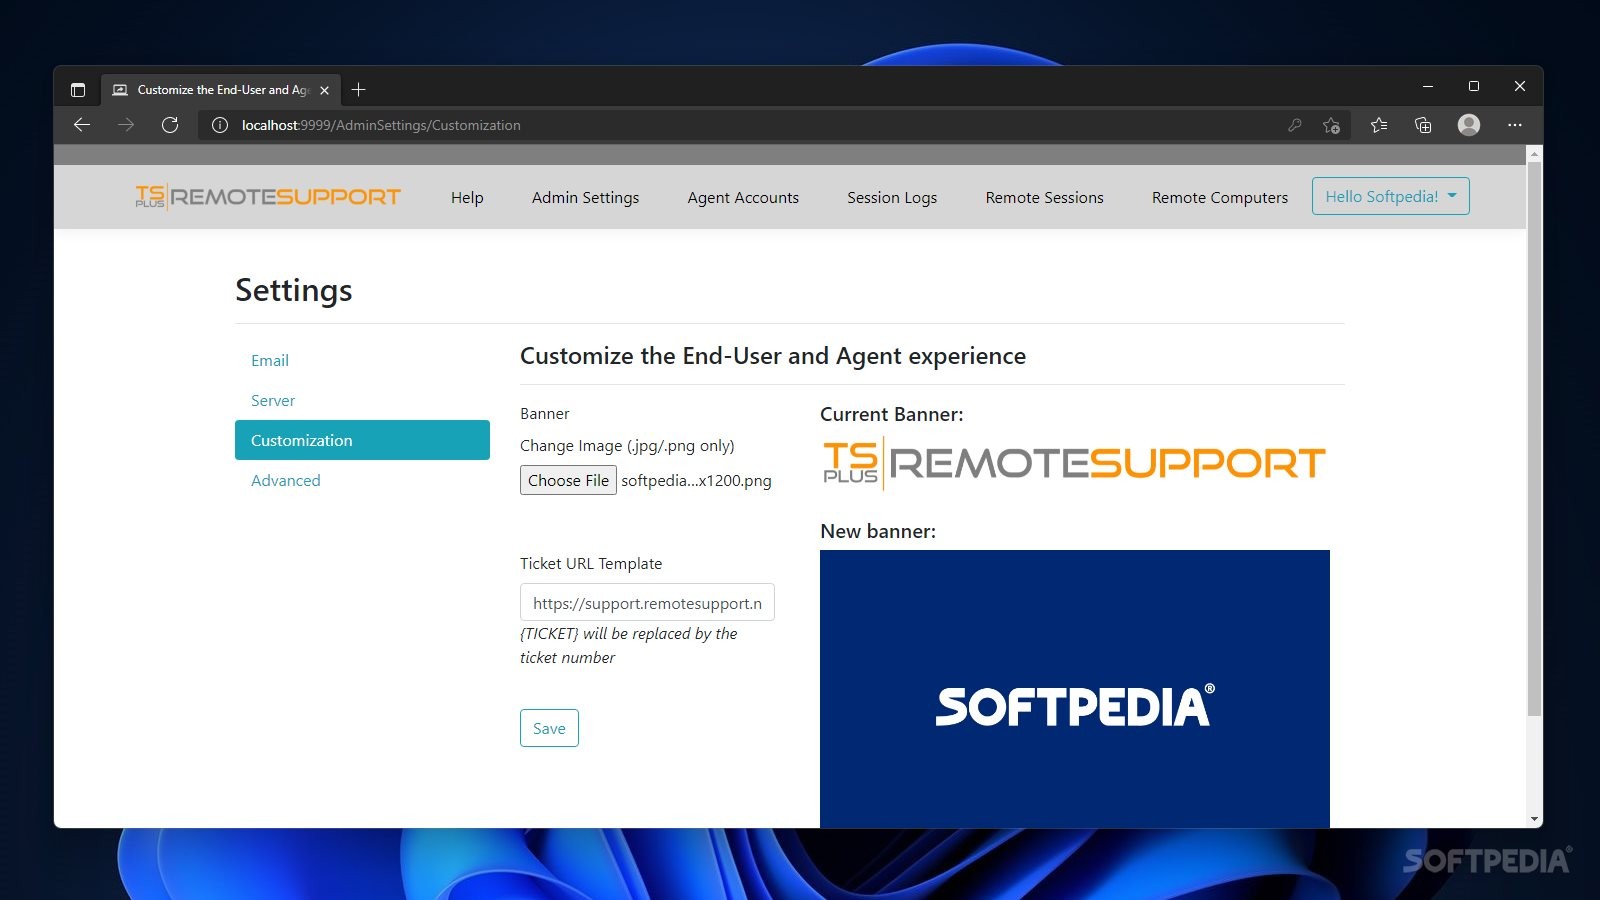Open the site information icon
This screenshot has width=1600, height=900.
pos(220,125)
